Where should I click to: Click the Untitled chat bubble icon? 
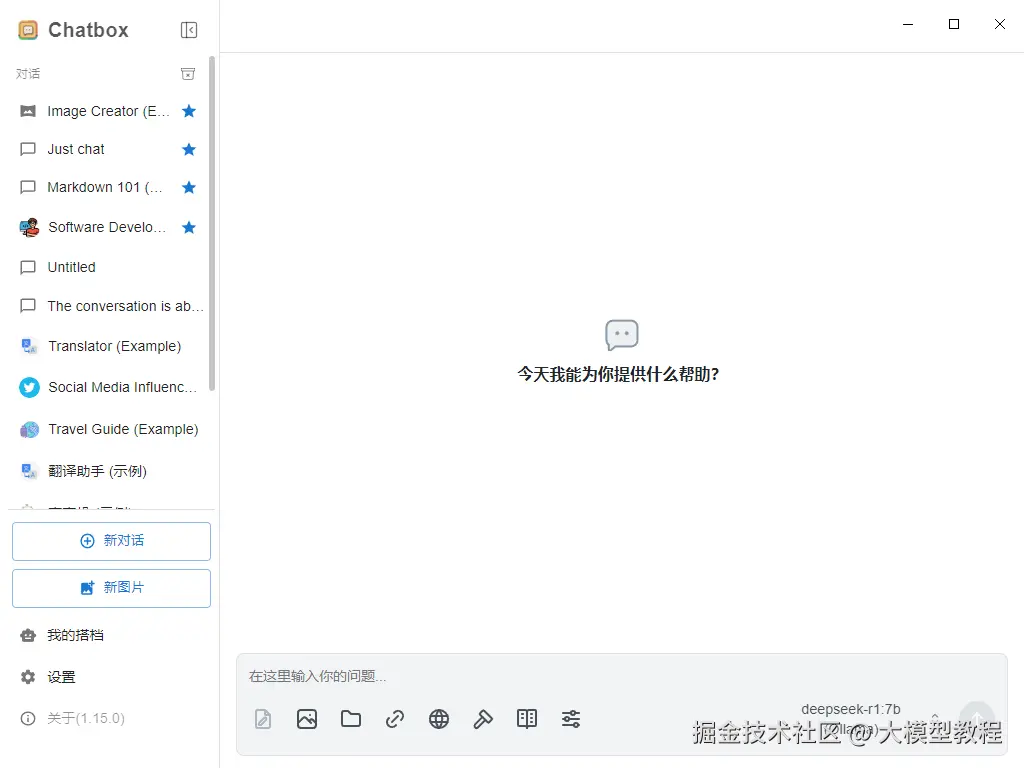[x=28, y=267]
